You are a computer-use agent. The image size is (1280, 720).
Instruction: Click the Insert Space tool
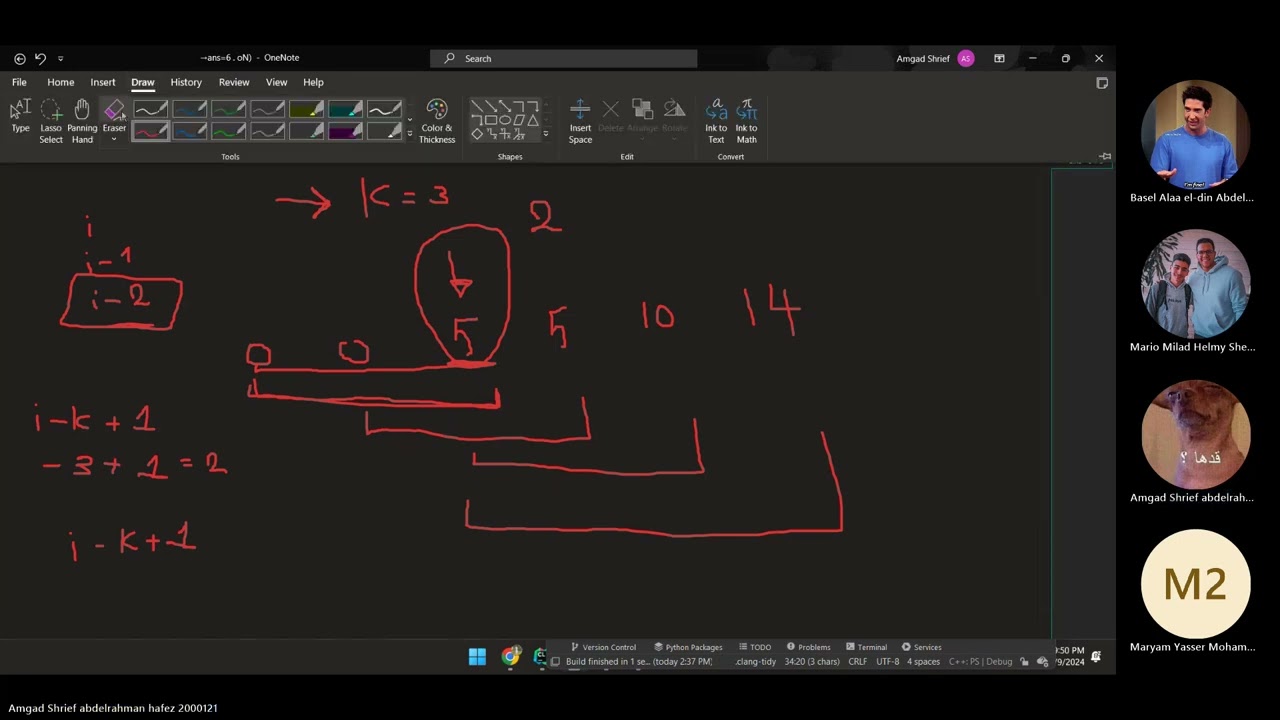(580, 122)
